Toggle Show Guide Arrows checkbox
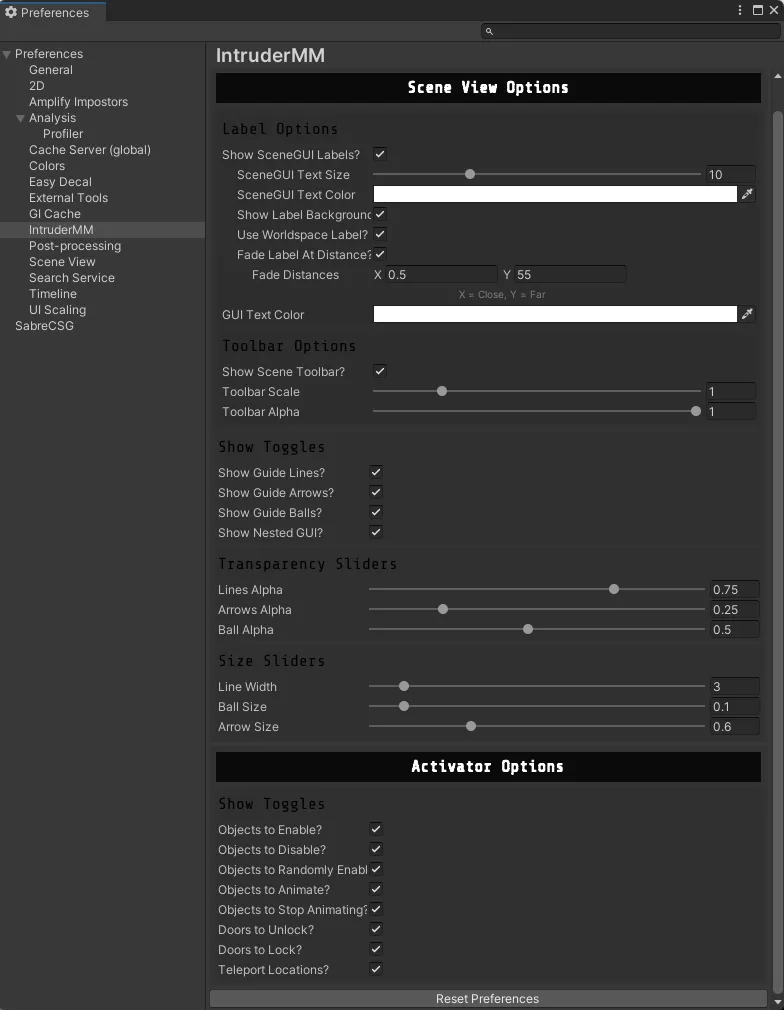 tap(376, 492)
